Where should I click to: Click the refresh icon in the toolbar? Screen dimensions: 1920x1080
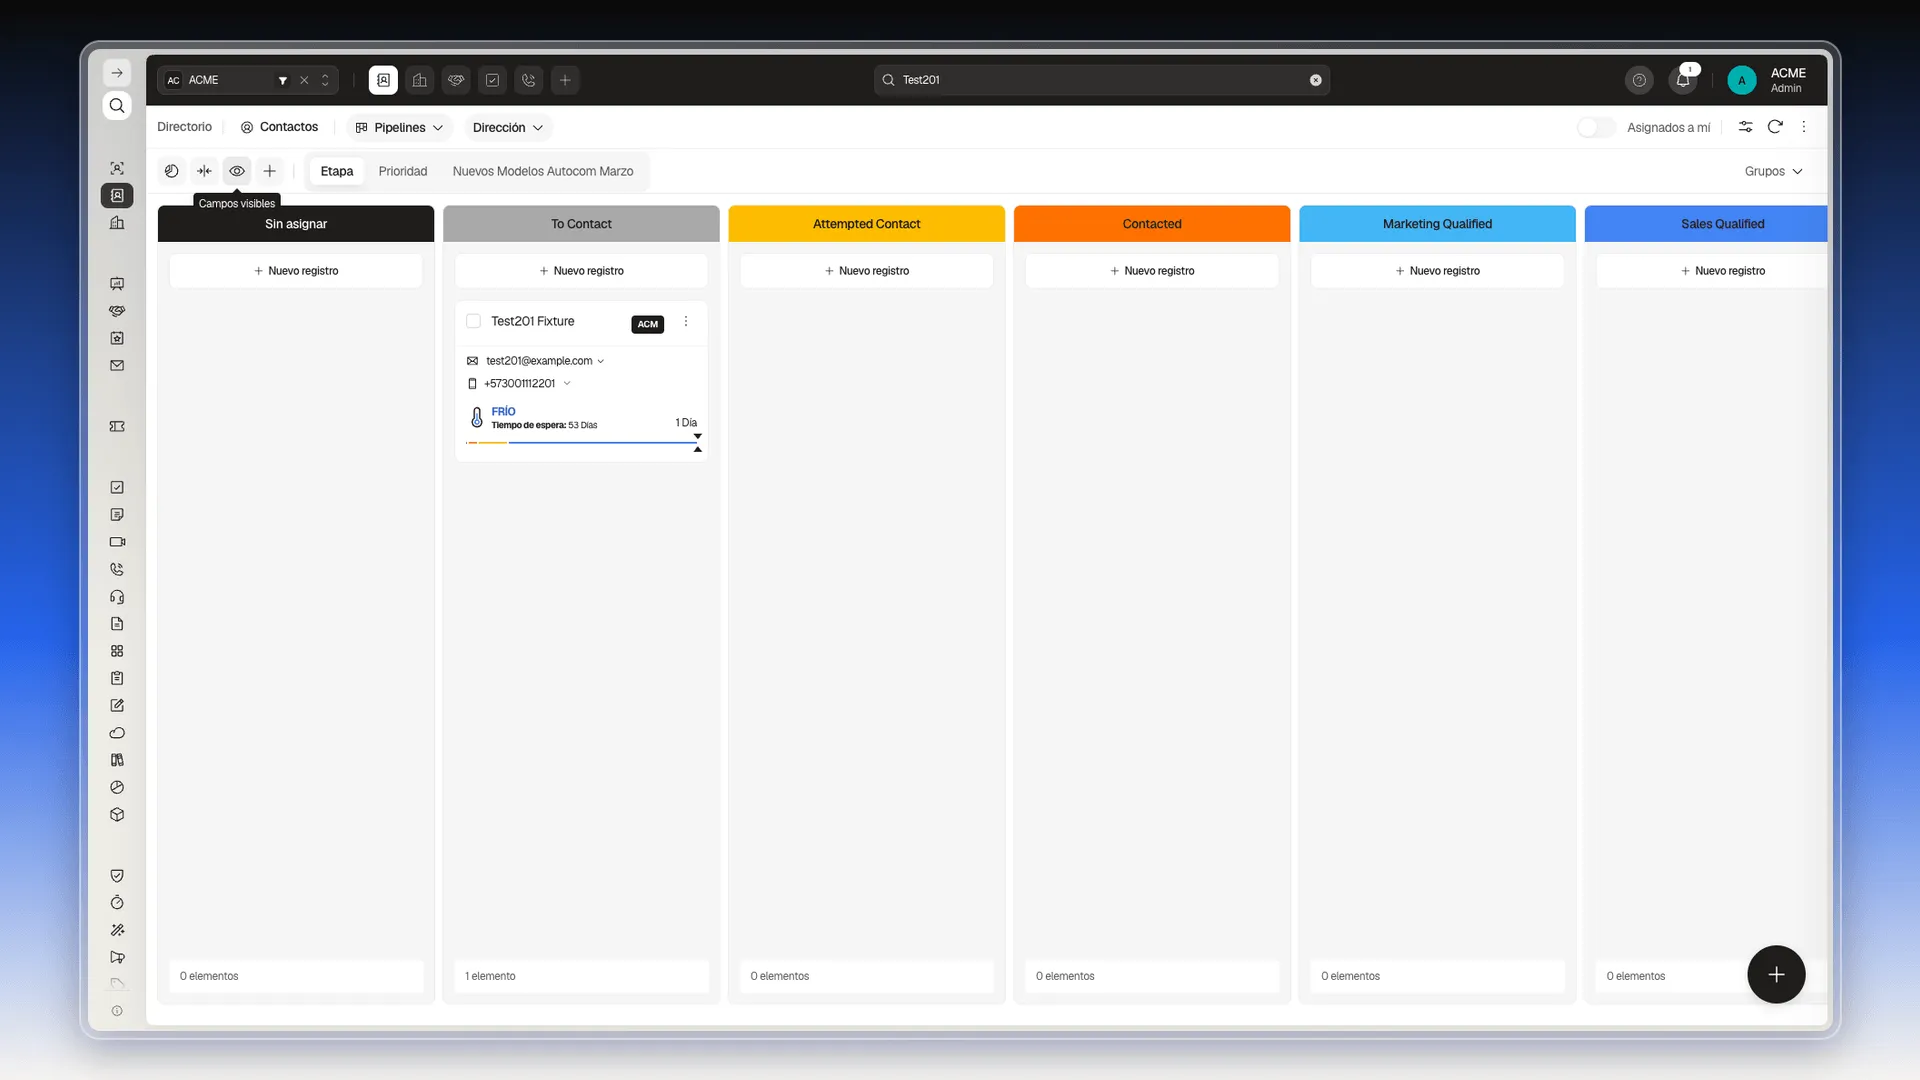[x=1775, y=127]
